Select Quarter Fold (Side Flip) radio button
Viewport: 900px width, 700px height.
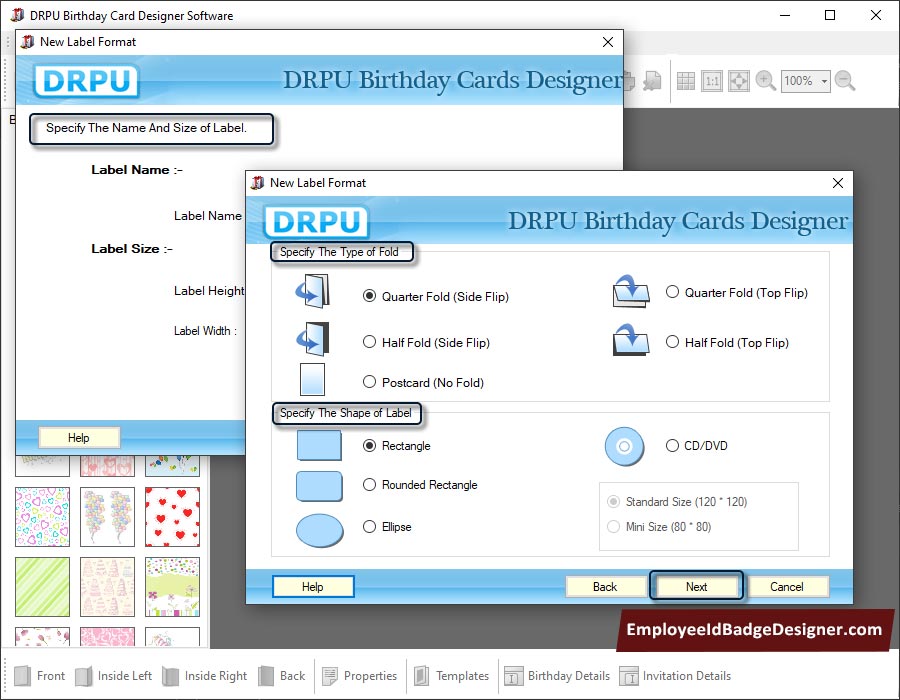[370, 296]
